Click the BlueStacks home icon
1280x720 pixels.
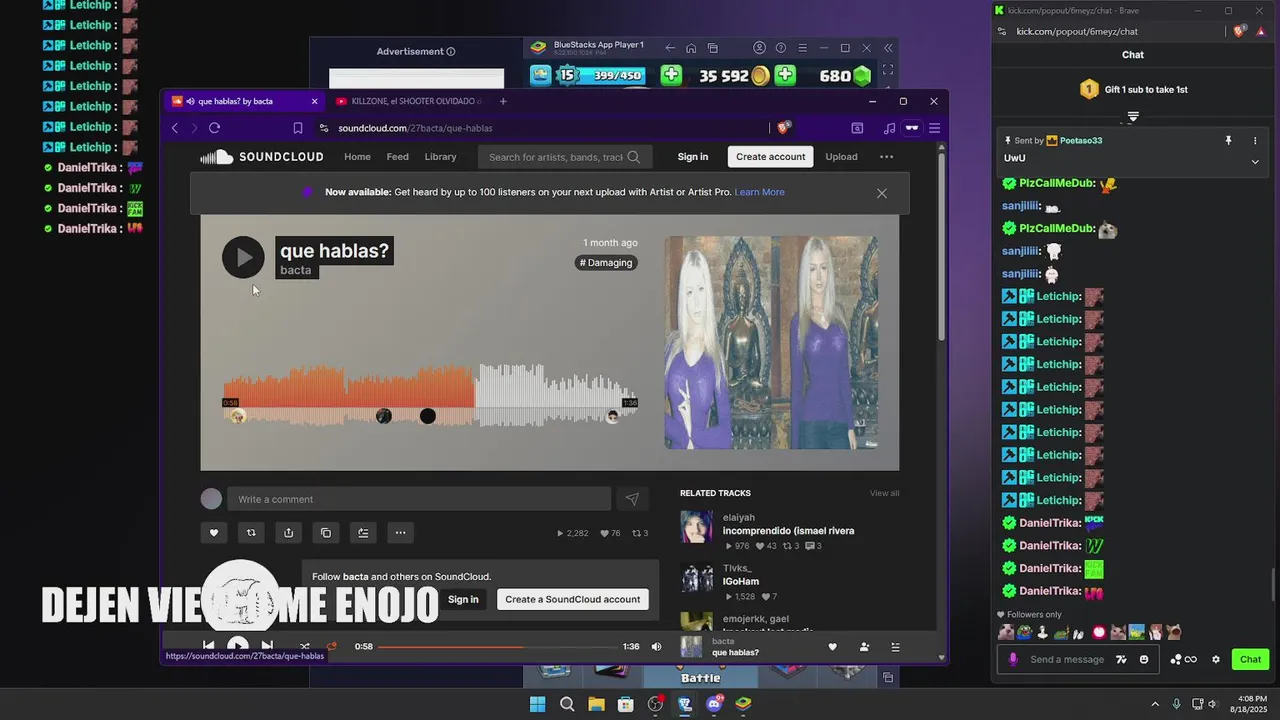[691, 48]
